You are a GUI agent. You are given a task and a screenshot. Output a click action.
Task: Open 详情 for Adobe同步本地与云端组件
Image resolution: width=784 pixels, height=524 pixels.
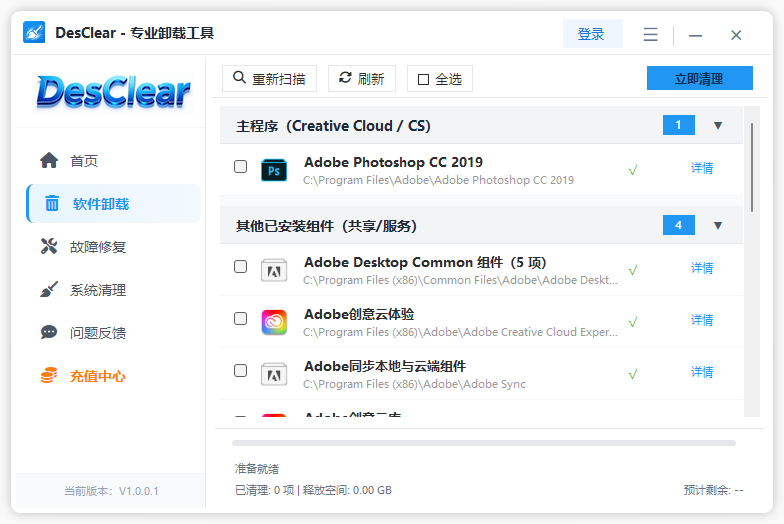[702, 372]
